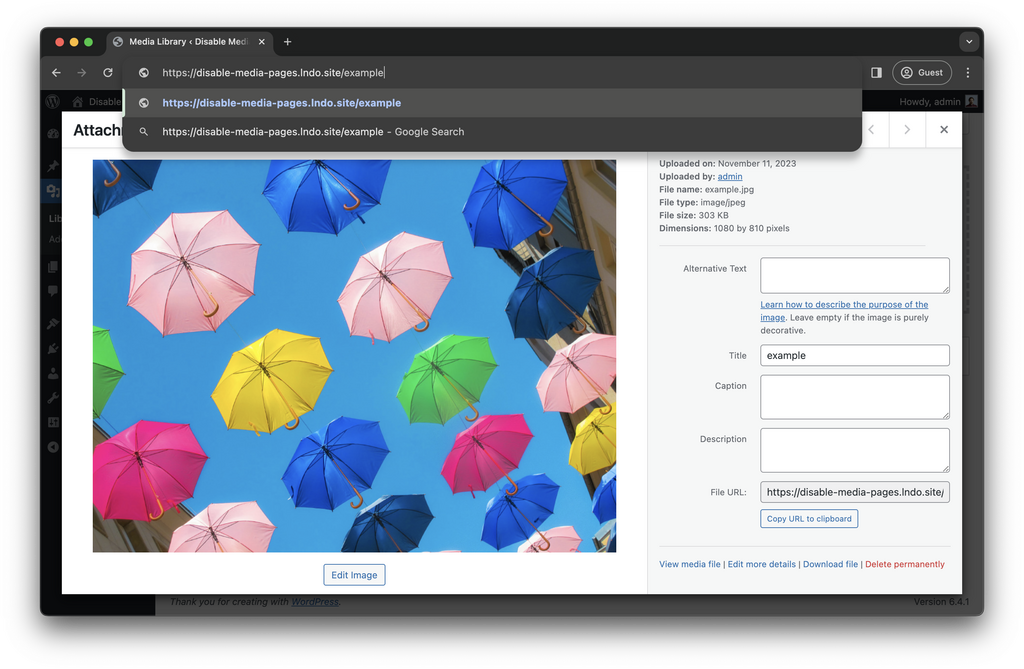The width and height of the screenshot is (1024, 669).
Task: Open the Guest profile menu
Action: click(922, 73)
